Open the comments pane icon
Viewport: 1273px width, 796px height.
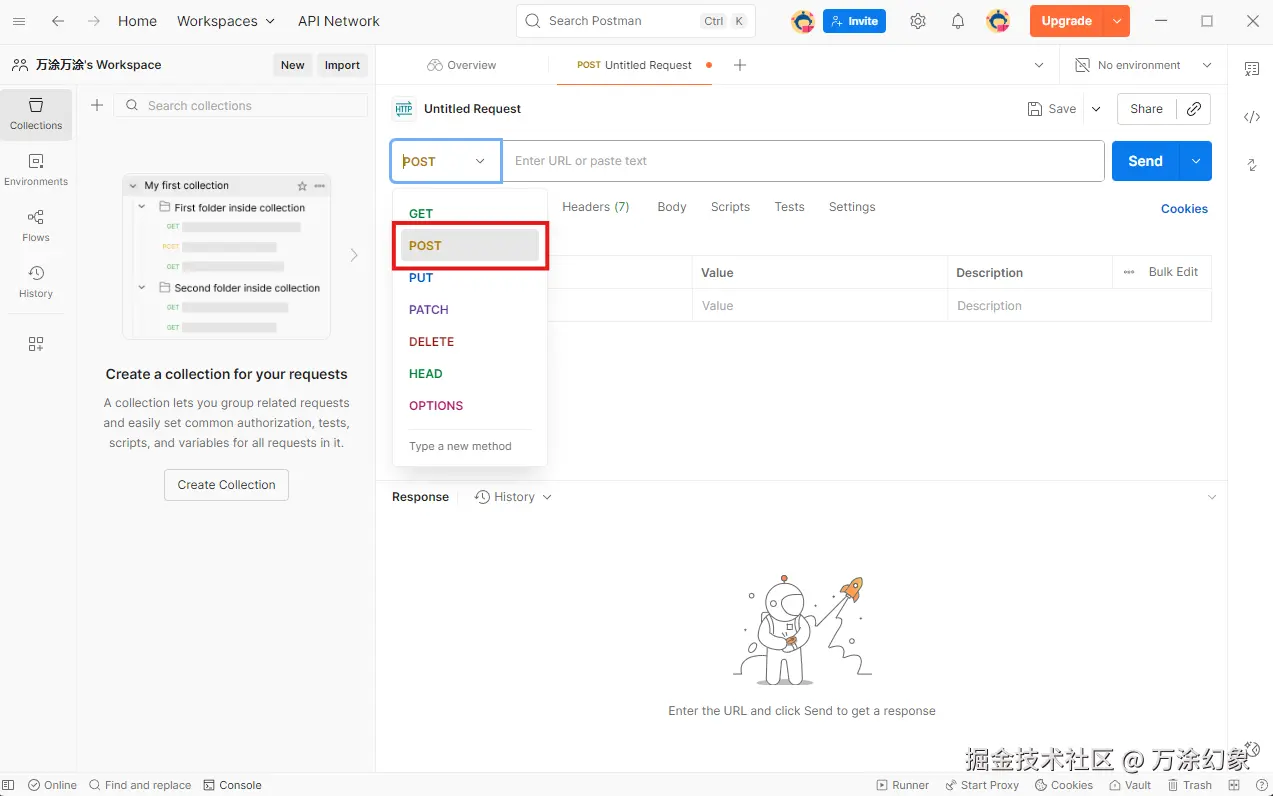pyautogui.click(x=1252, y=68)
